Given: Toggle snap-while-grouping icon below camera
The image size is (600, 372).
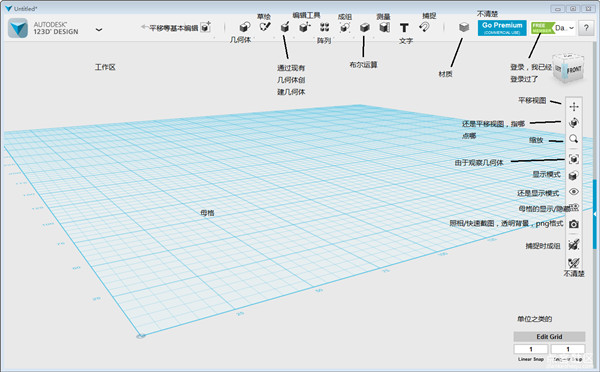Looking at the screenshot, I should pyautogui.click(x=574, y=244).
